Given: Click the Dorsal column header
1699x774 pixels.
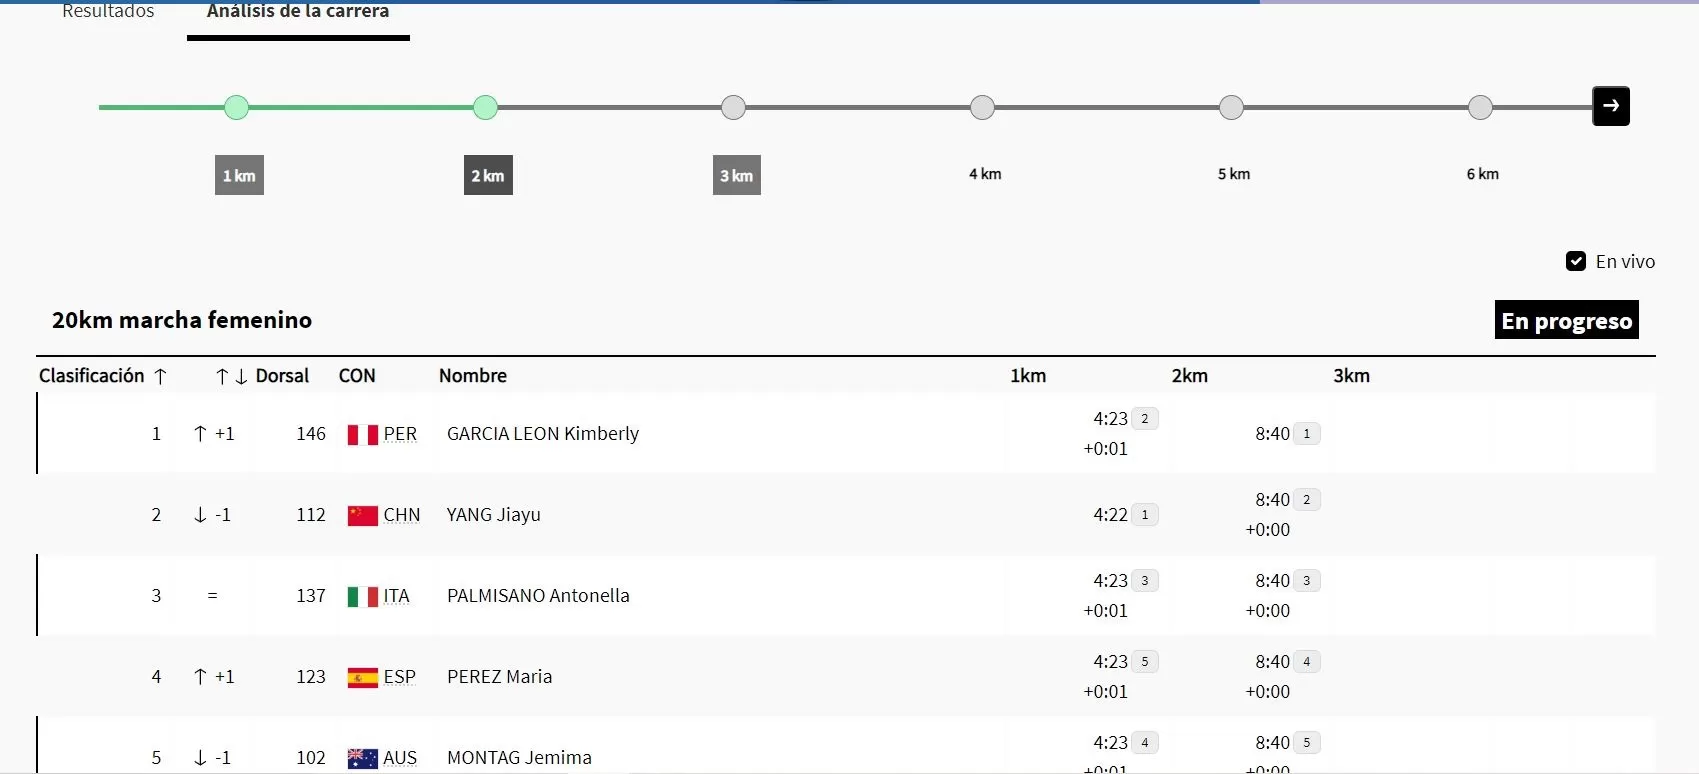Looking at the screenshot, I should point(282,376).
